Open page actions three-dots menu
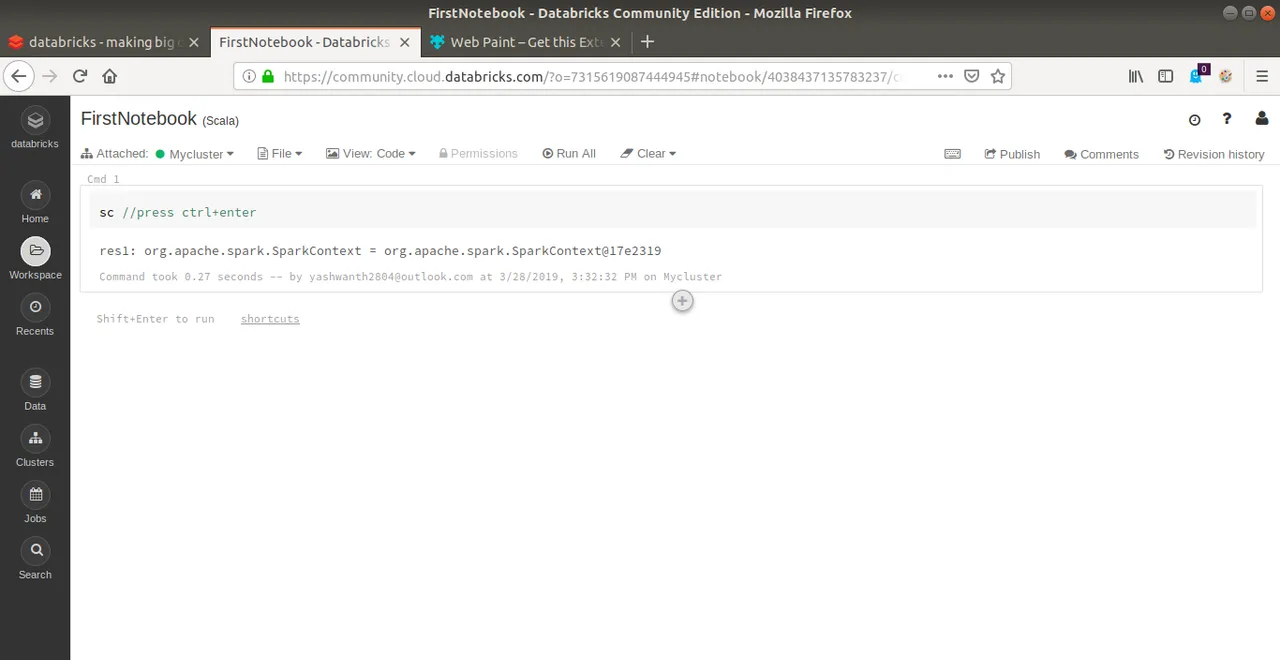Screen dimensions: 1280x660 click(x=945, y=76)
